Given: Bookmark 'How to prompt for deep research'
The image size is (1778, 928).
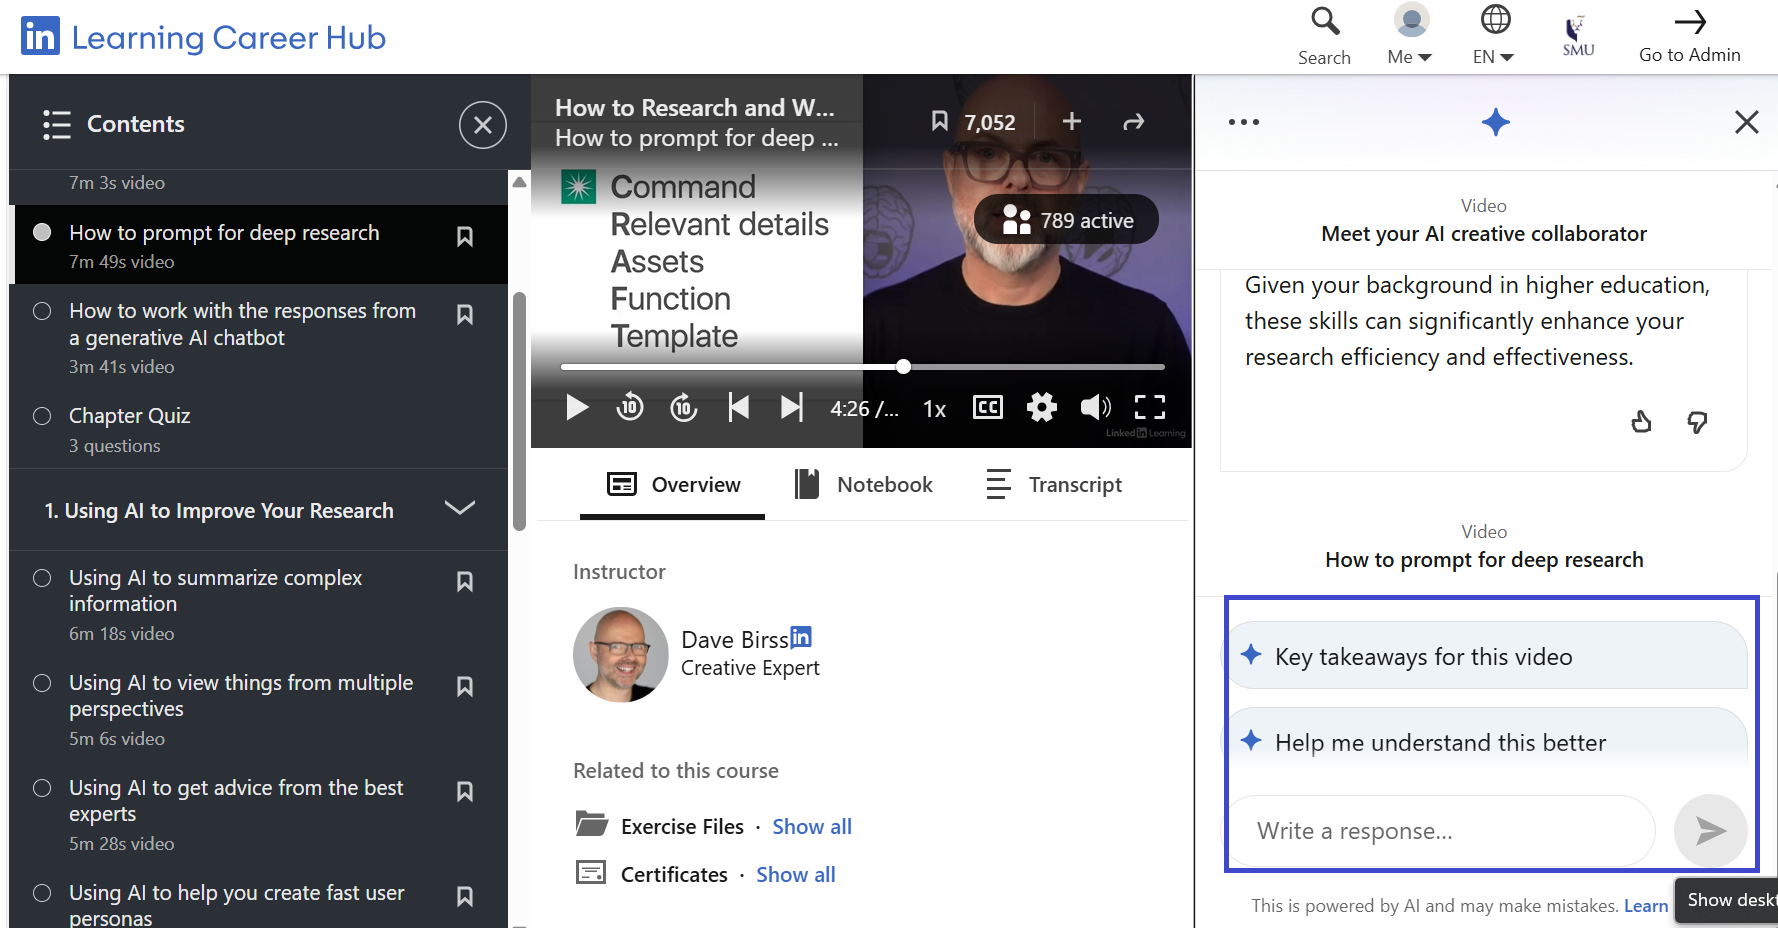Looking at the screenshot, I should click(x=465, y=237).
